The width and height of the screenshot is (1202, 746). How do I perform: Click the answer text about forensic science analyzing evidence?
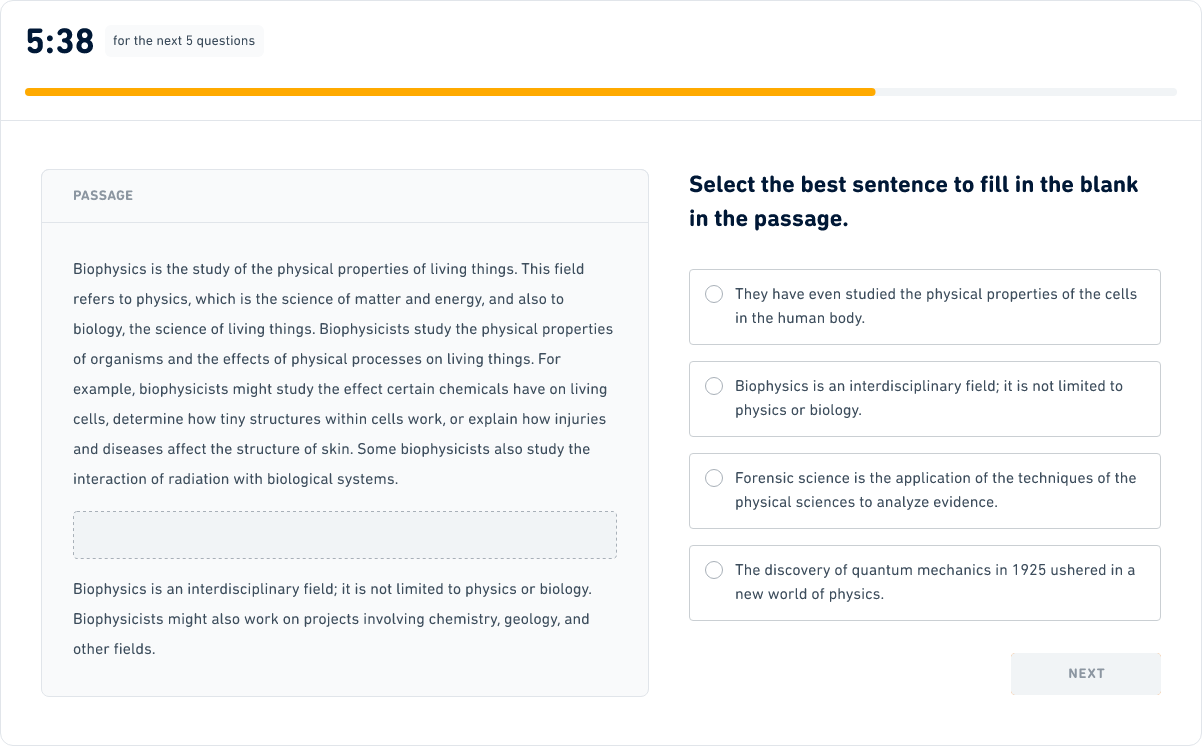click(x=935, y=490)
